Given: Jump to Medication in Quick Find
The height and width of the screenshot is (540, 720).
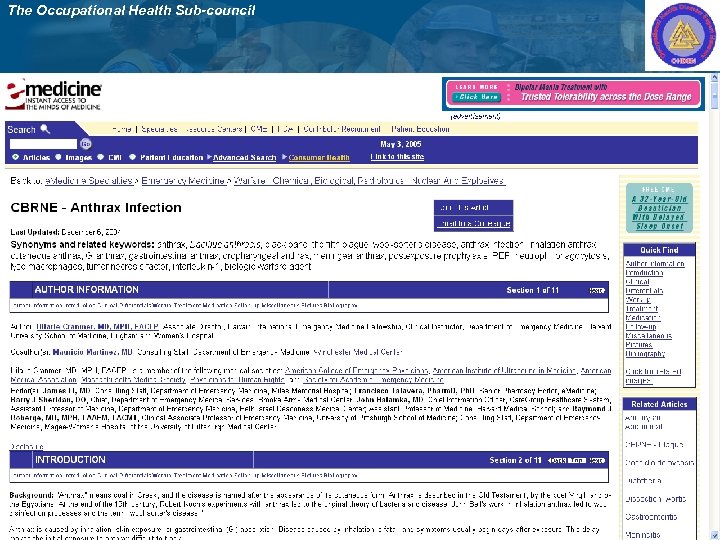Looking at the screenshot, I should 643,317.
